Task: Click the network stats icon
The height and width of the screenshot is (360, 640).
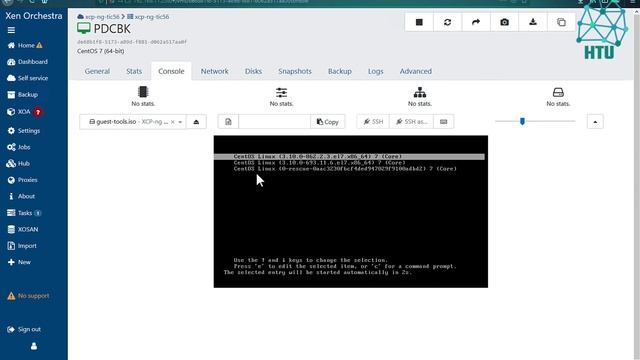Action: click(x=420, y=92)
